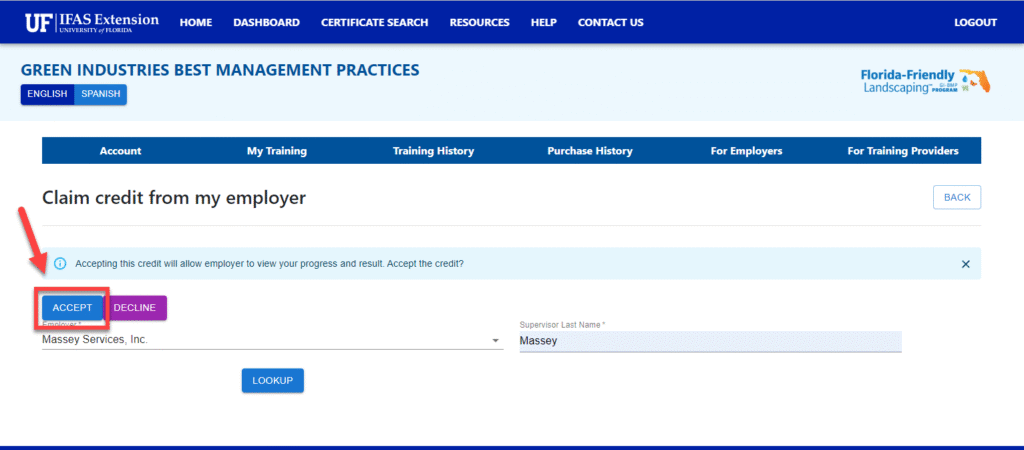1024x450 pixels.
Task: Switch language to English
Action: coord(47,94)
